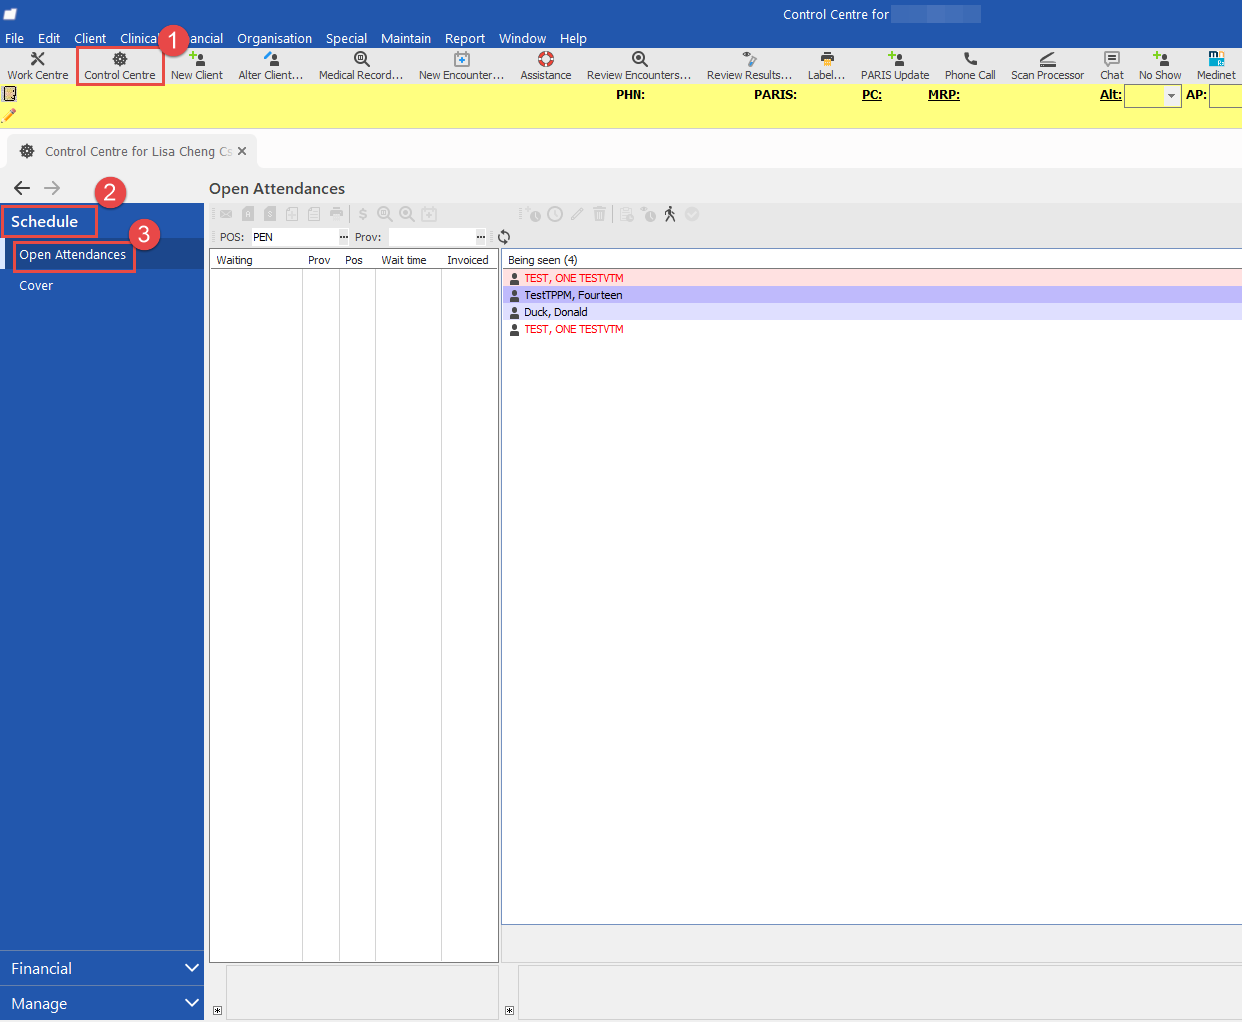Click the New Client toolbar icon
Image resolution: width=1242 pixels, height=1022 pixels.
(196, 65)
